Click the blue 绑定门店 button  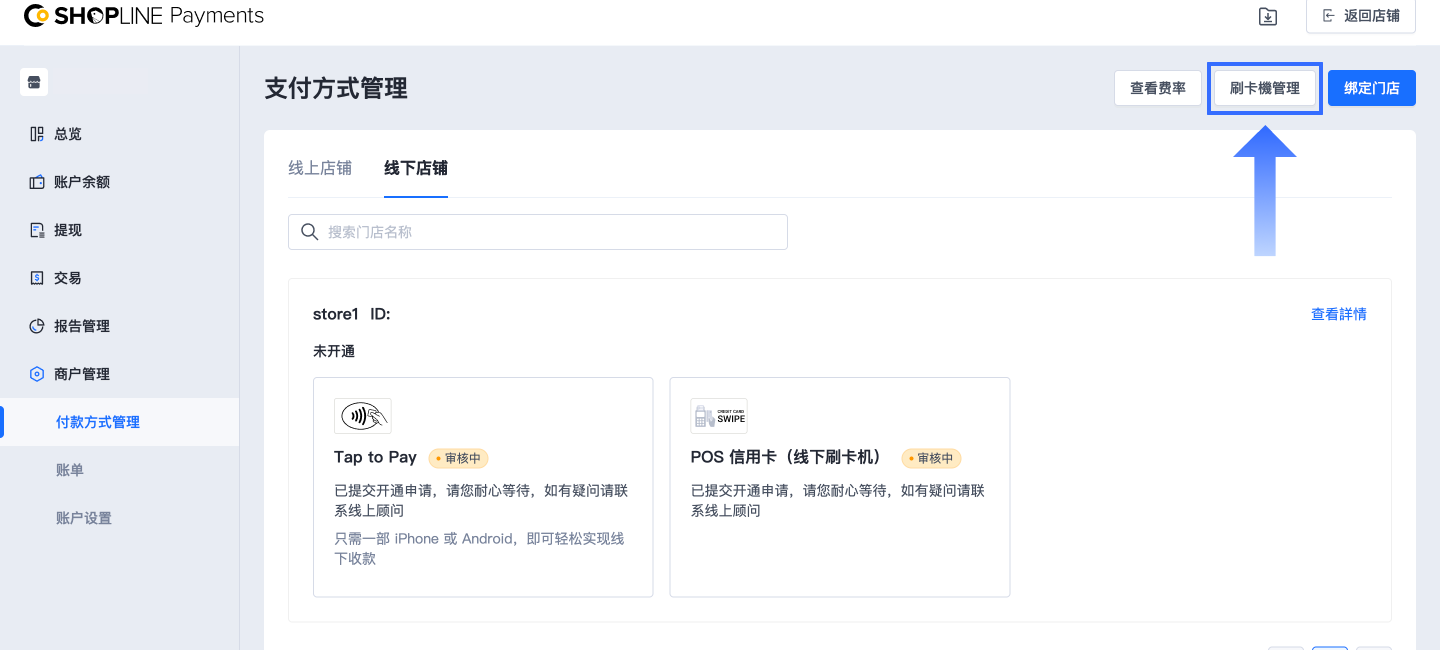1372,88
